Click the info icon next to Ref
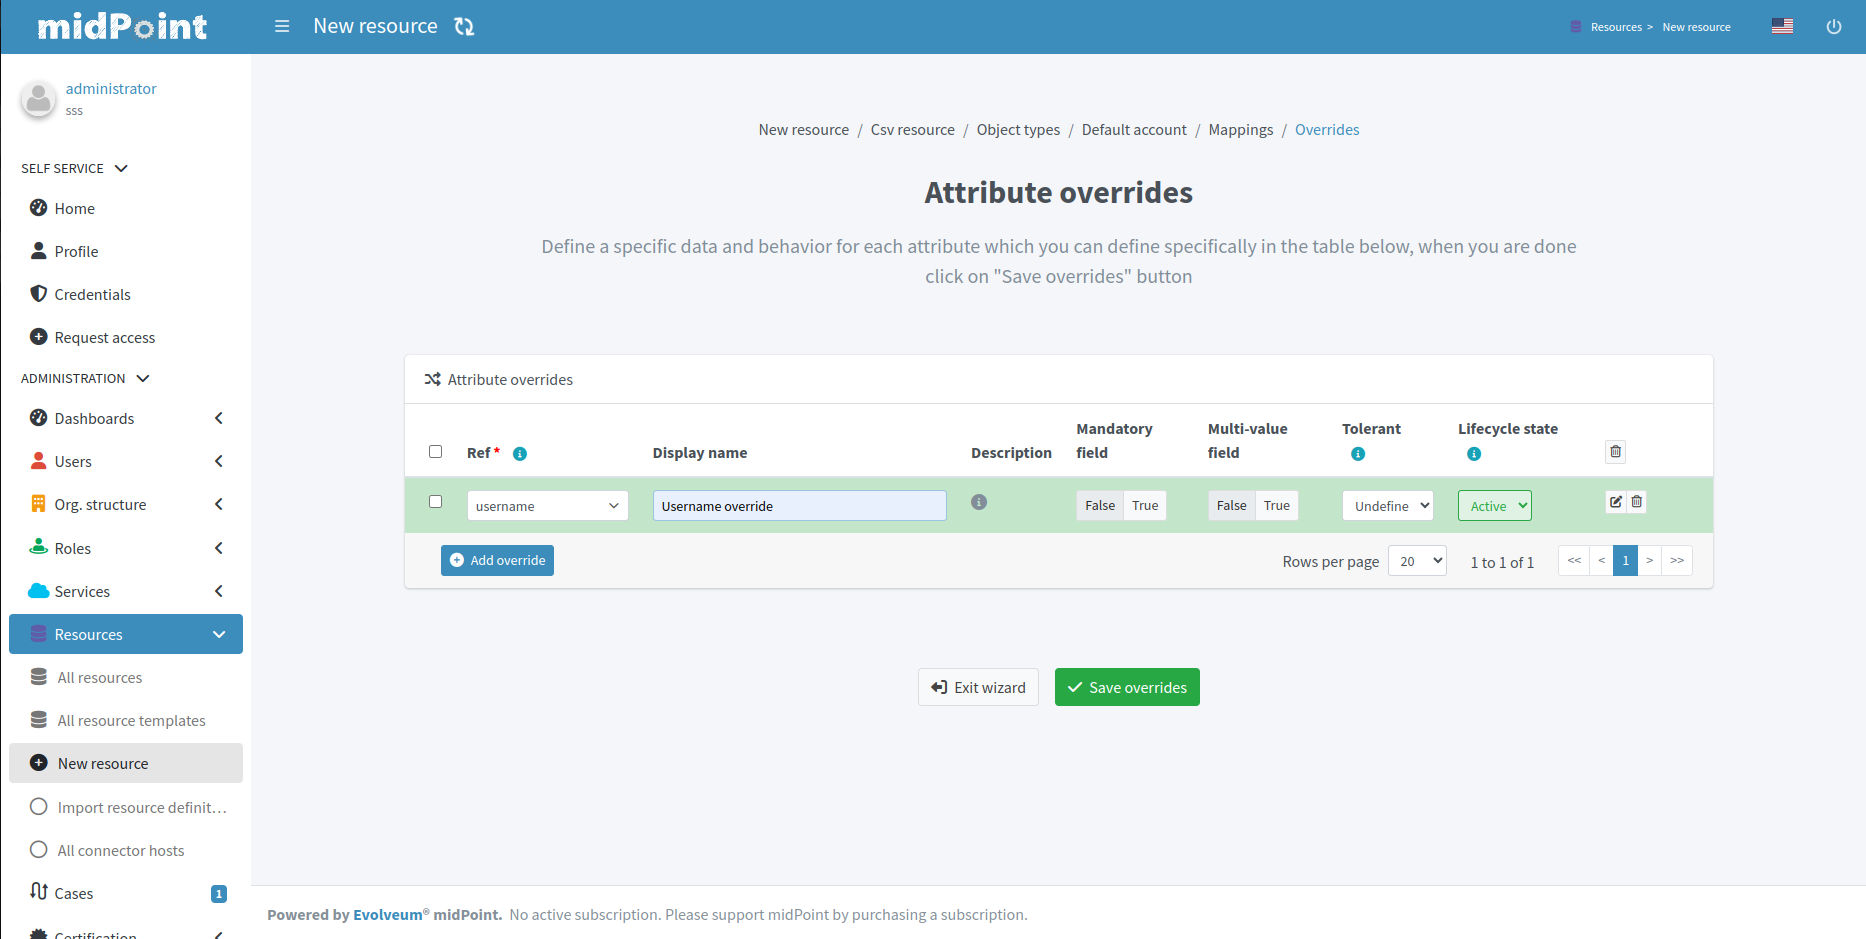The height and width of the screenshot is (939, 1866). point(520,454)
